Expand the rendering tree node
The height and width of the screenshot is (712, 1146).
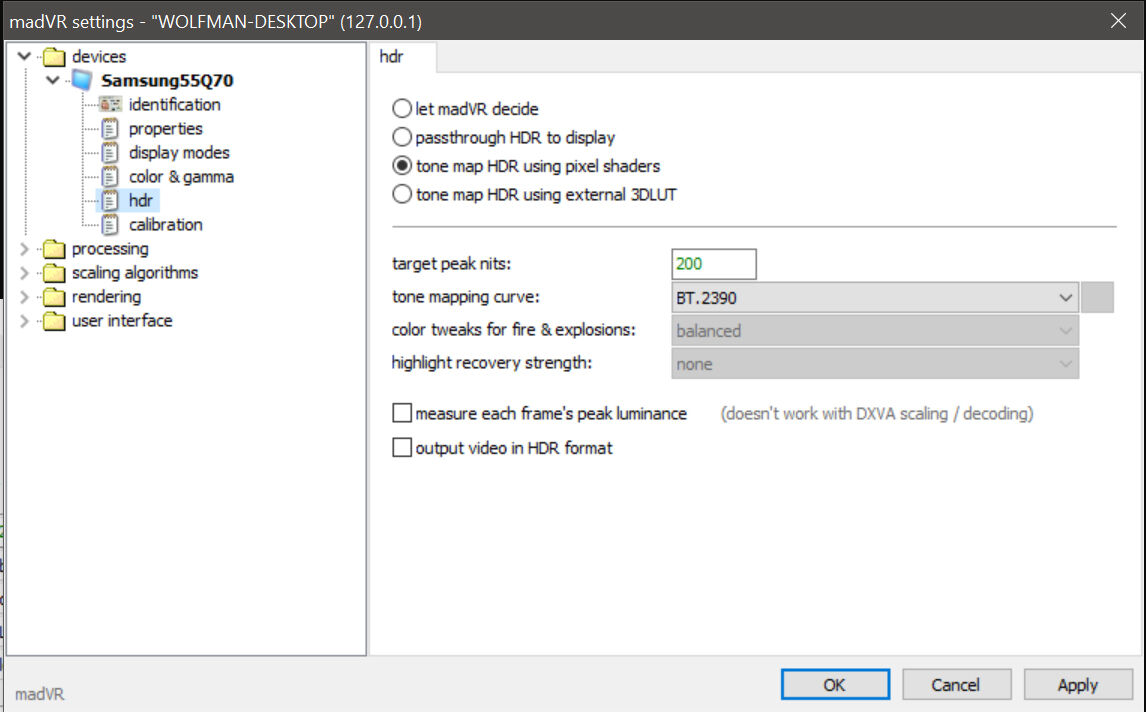tap(24, 297)
